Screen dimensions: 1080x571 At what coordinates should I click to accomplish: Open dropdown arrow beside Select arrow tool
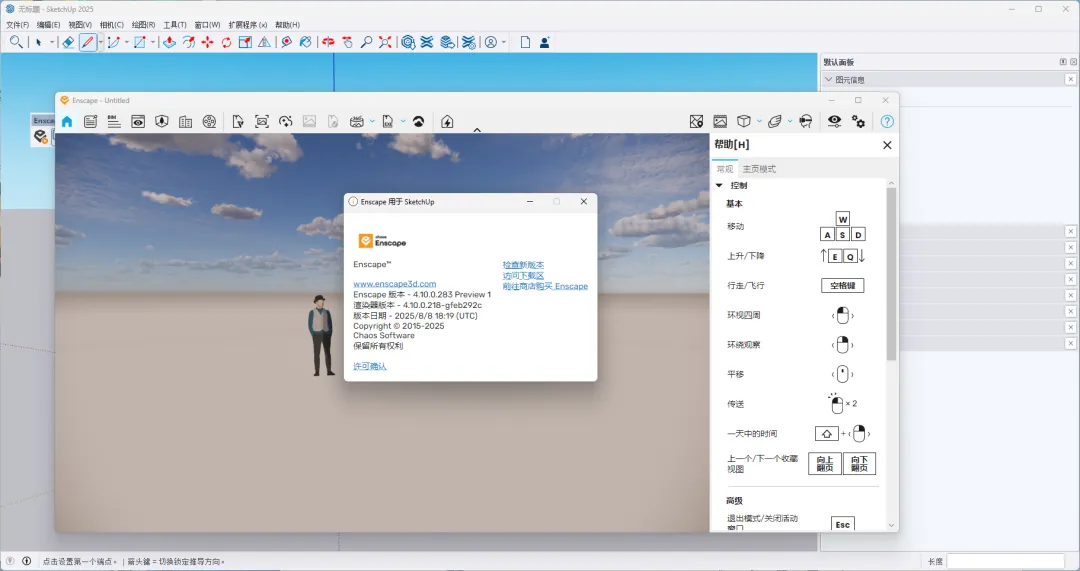pyautogui.click(x=52, y=42)
